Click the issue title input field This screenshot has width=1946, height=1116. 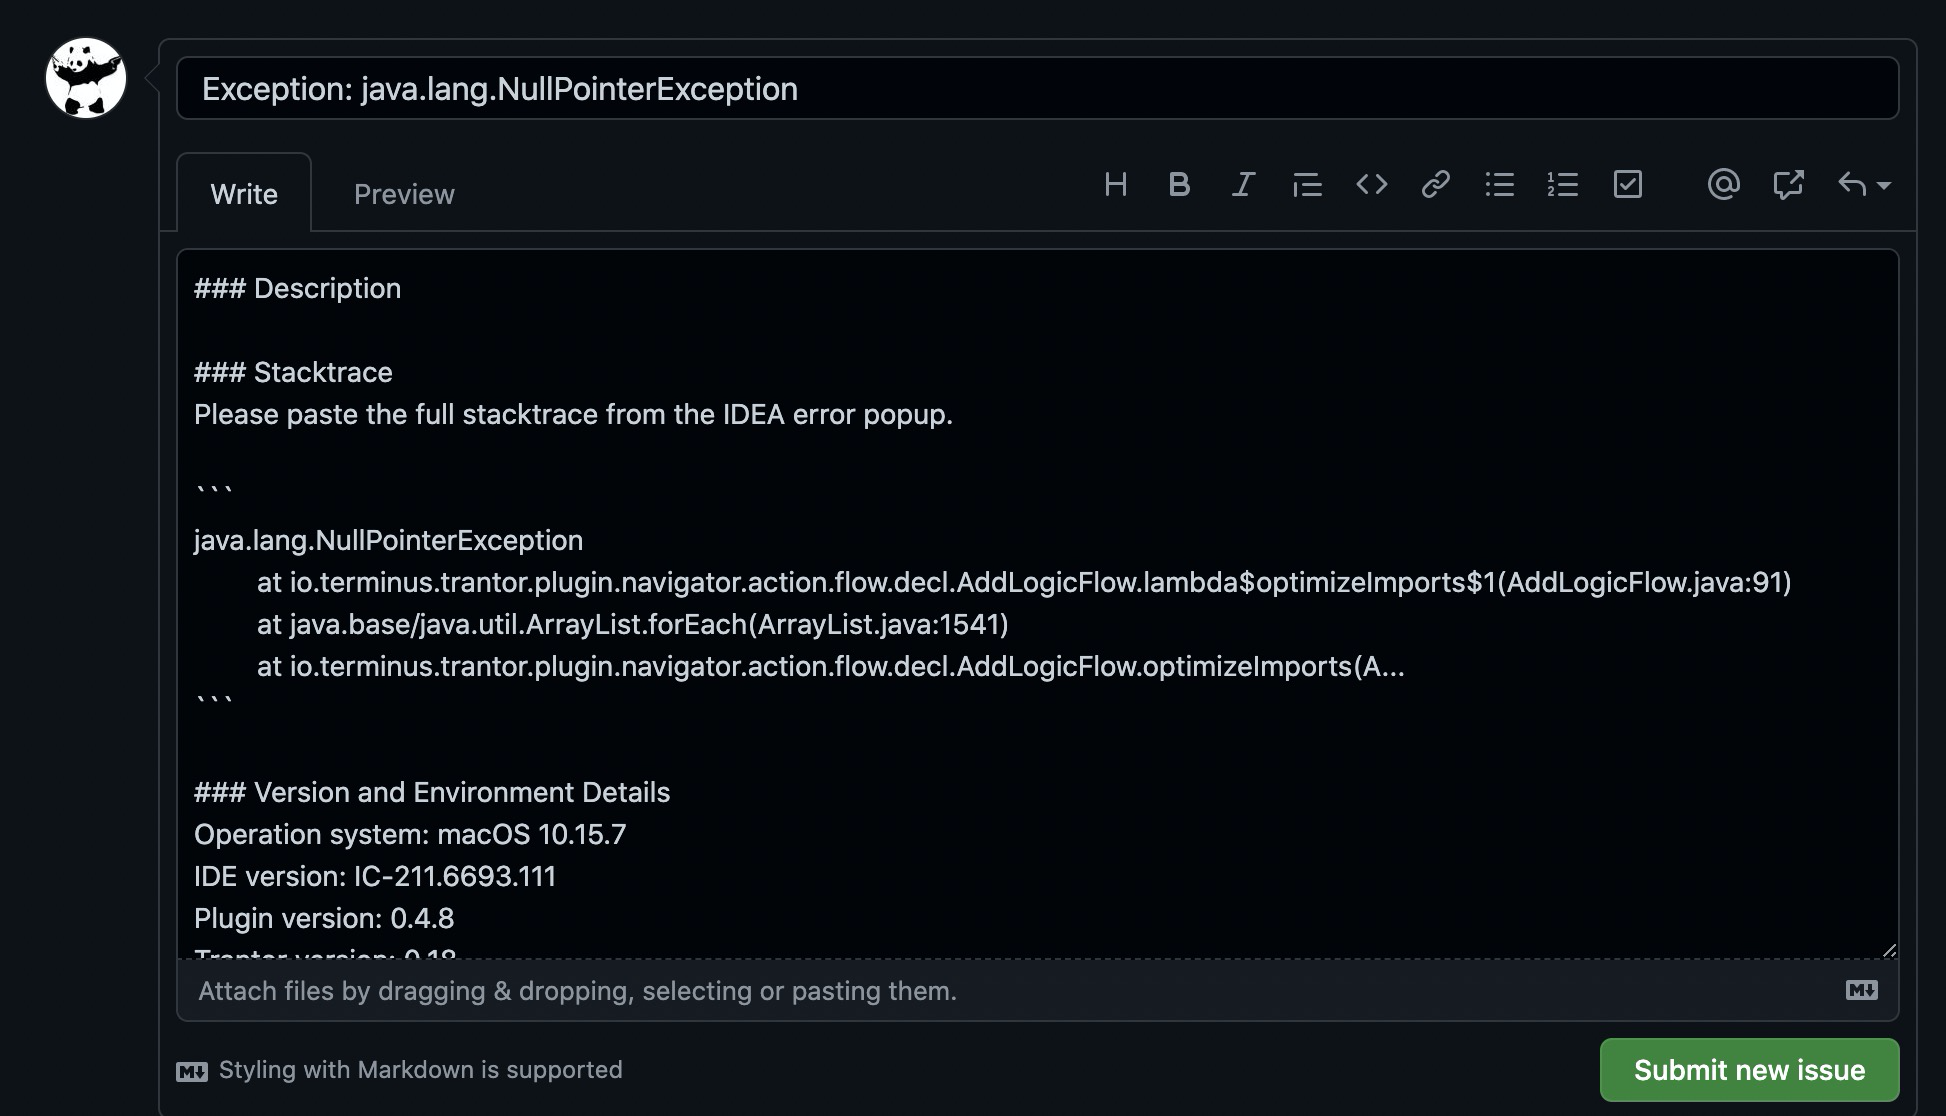point(1038,88)
